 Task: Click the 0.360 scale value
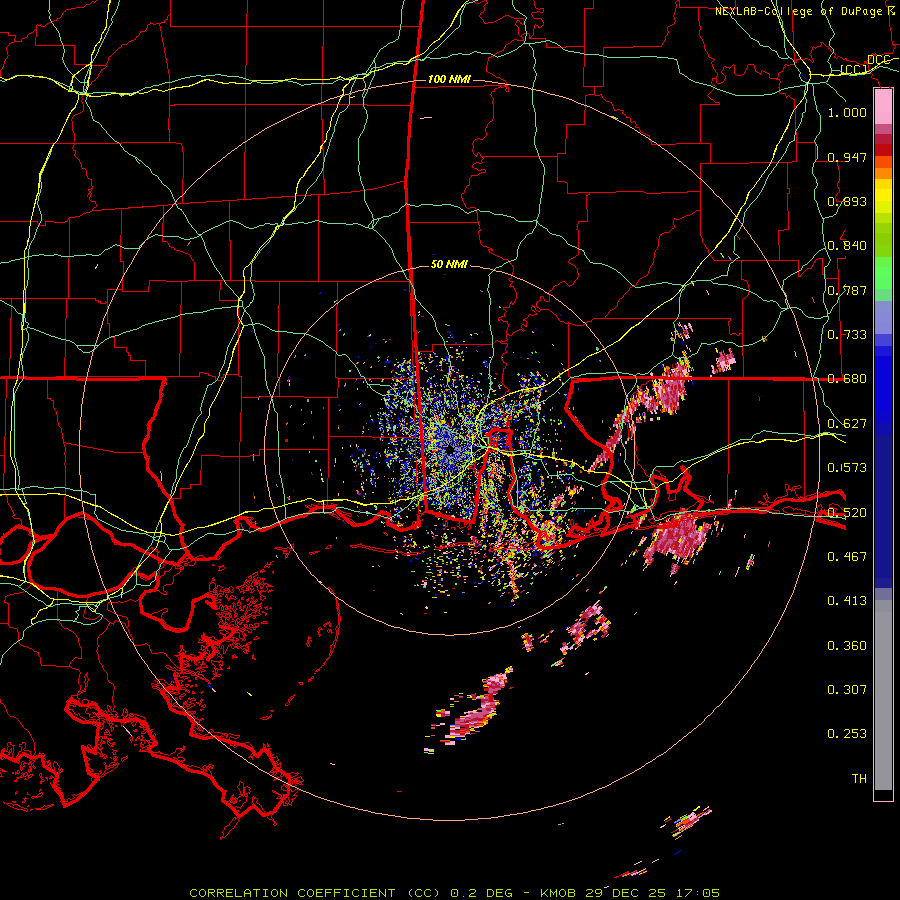[847, 646]
